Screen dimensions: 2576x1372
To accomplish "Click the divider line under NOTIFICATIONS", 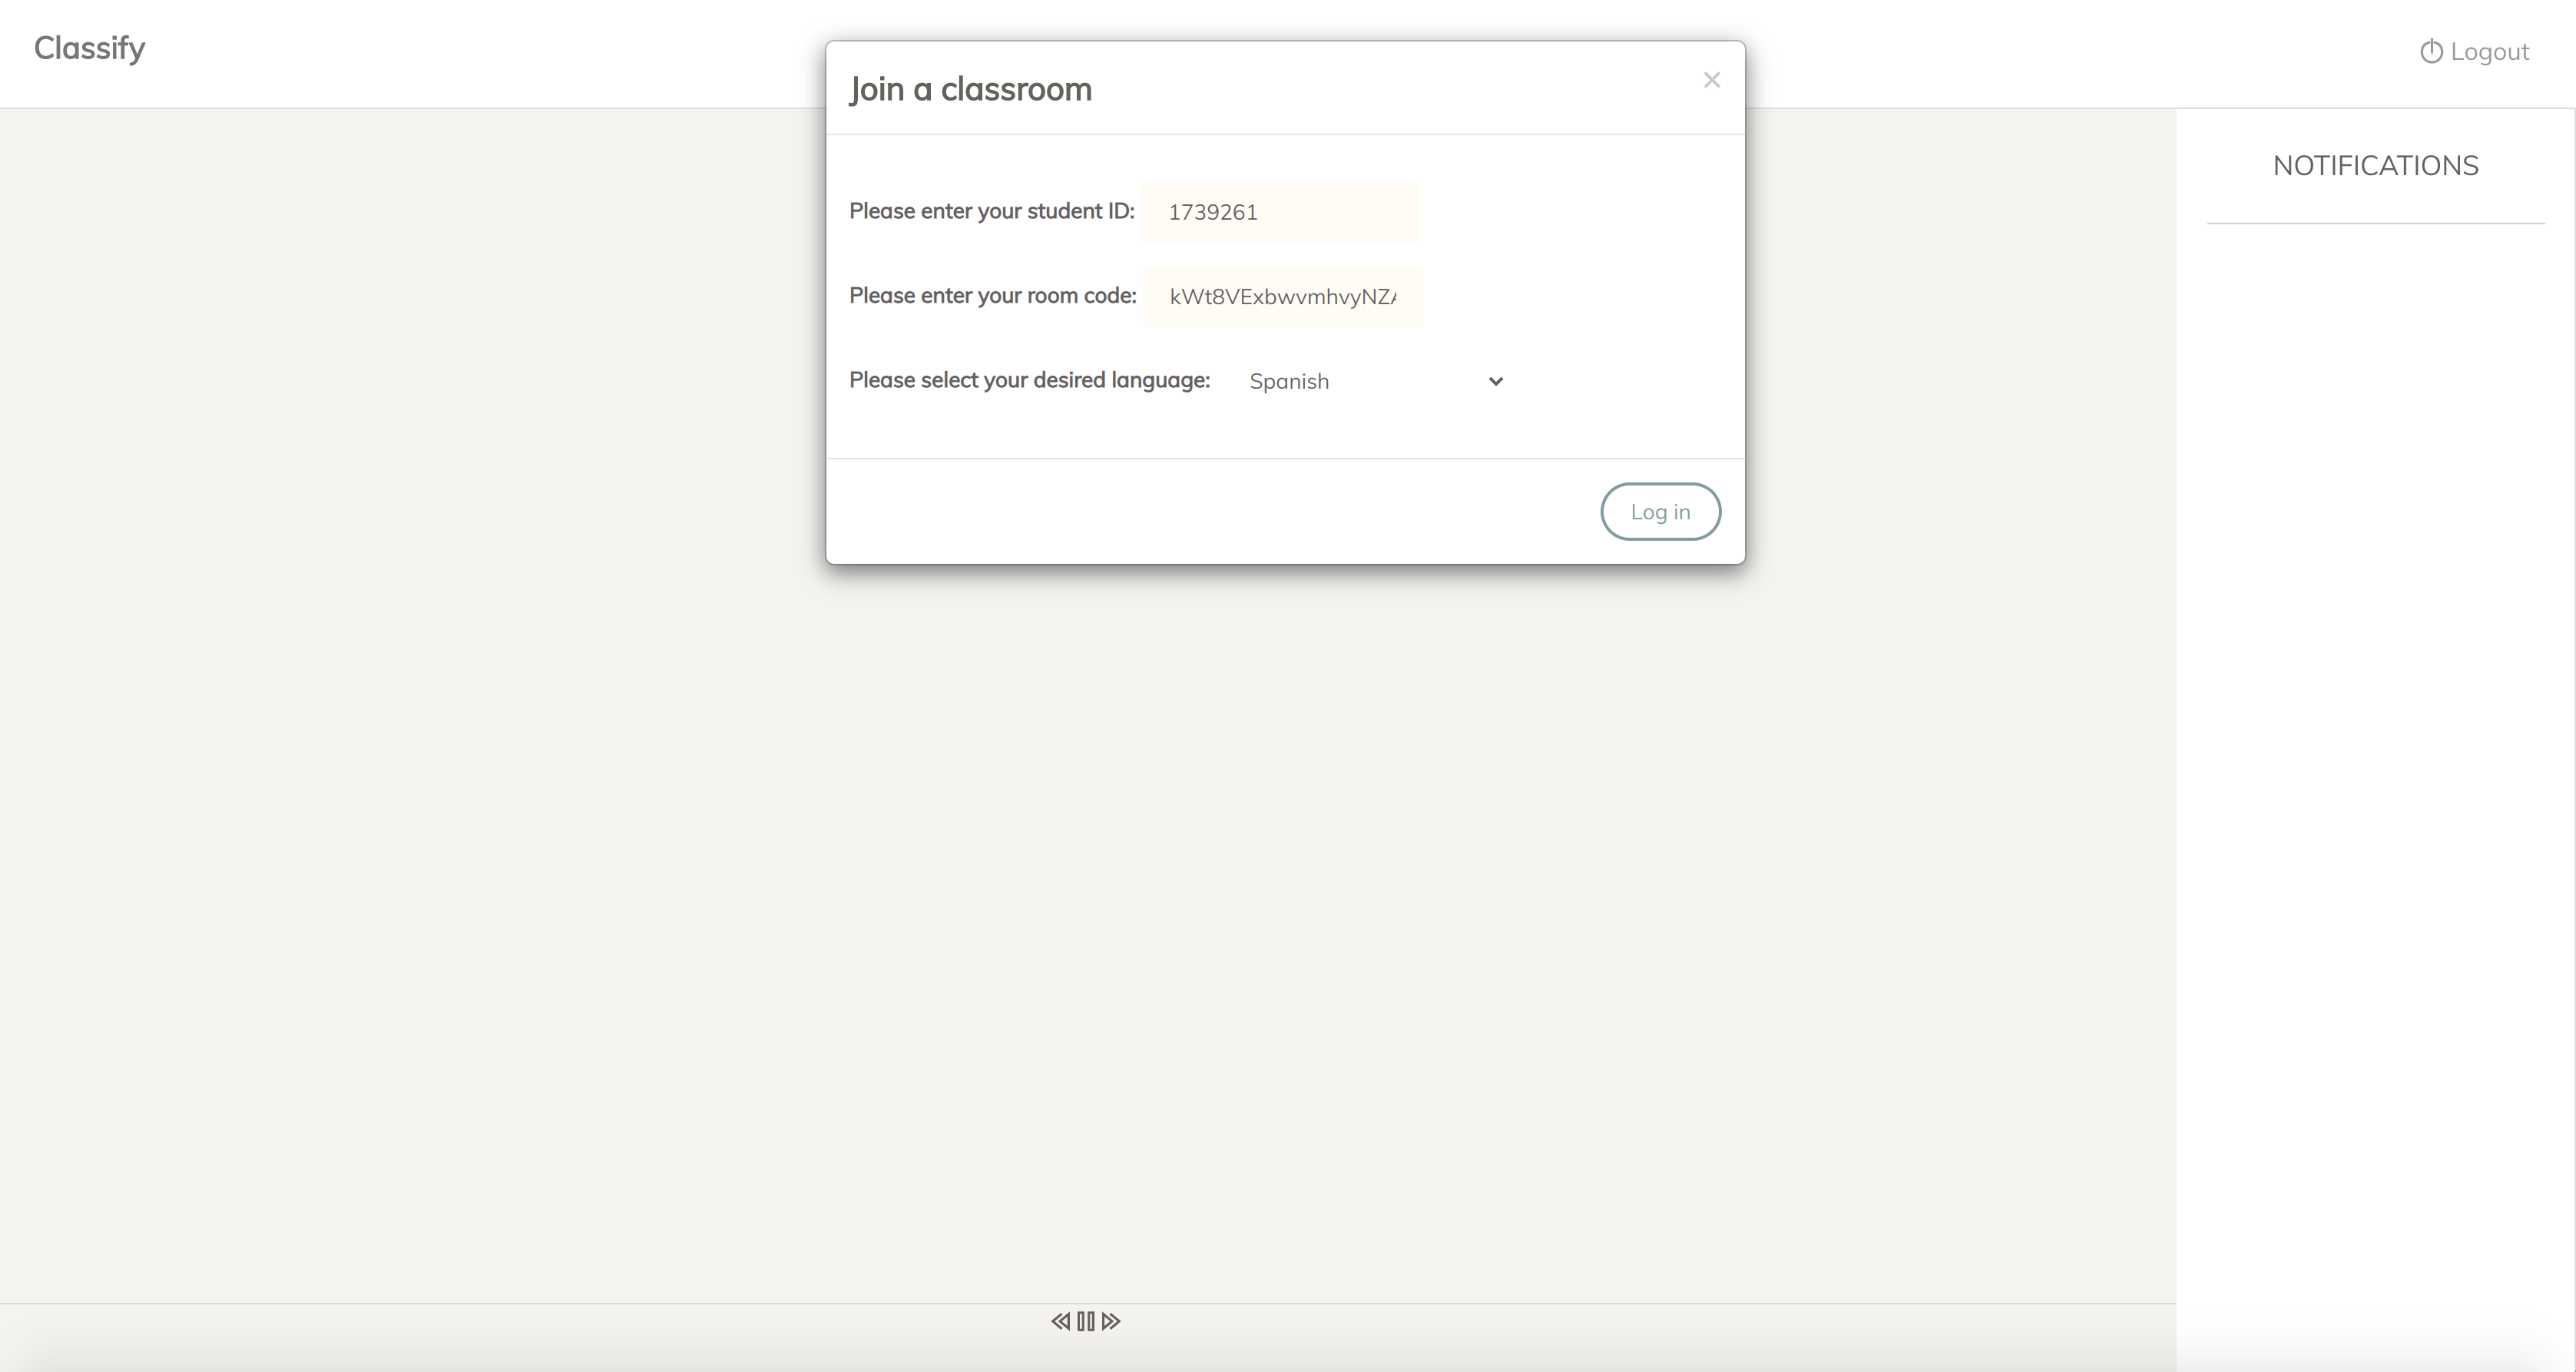I will (2375, 223).
